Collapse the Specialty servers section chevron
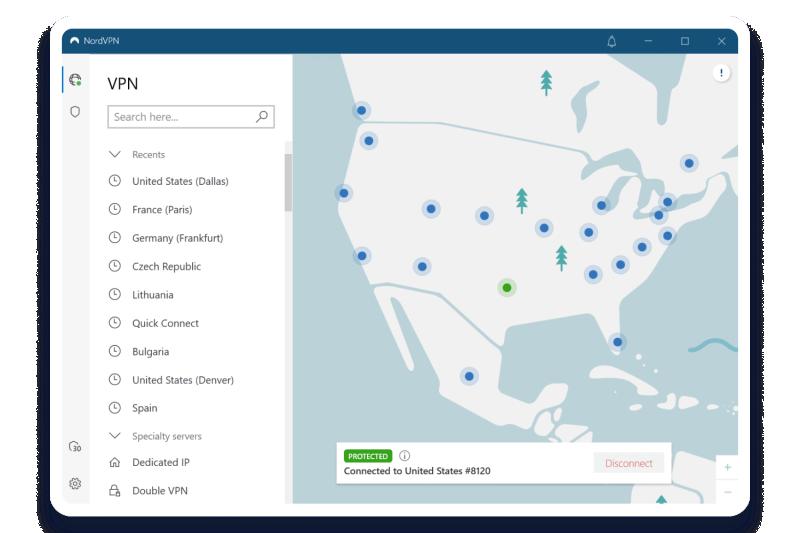The height and width of the screenshot is (533, 800). click(115, 436)
